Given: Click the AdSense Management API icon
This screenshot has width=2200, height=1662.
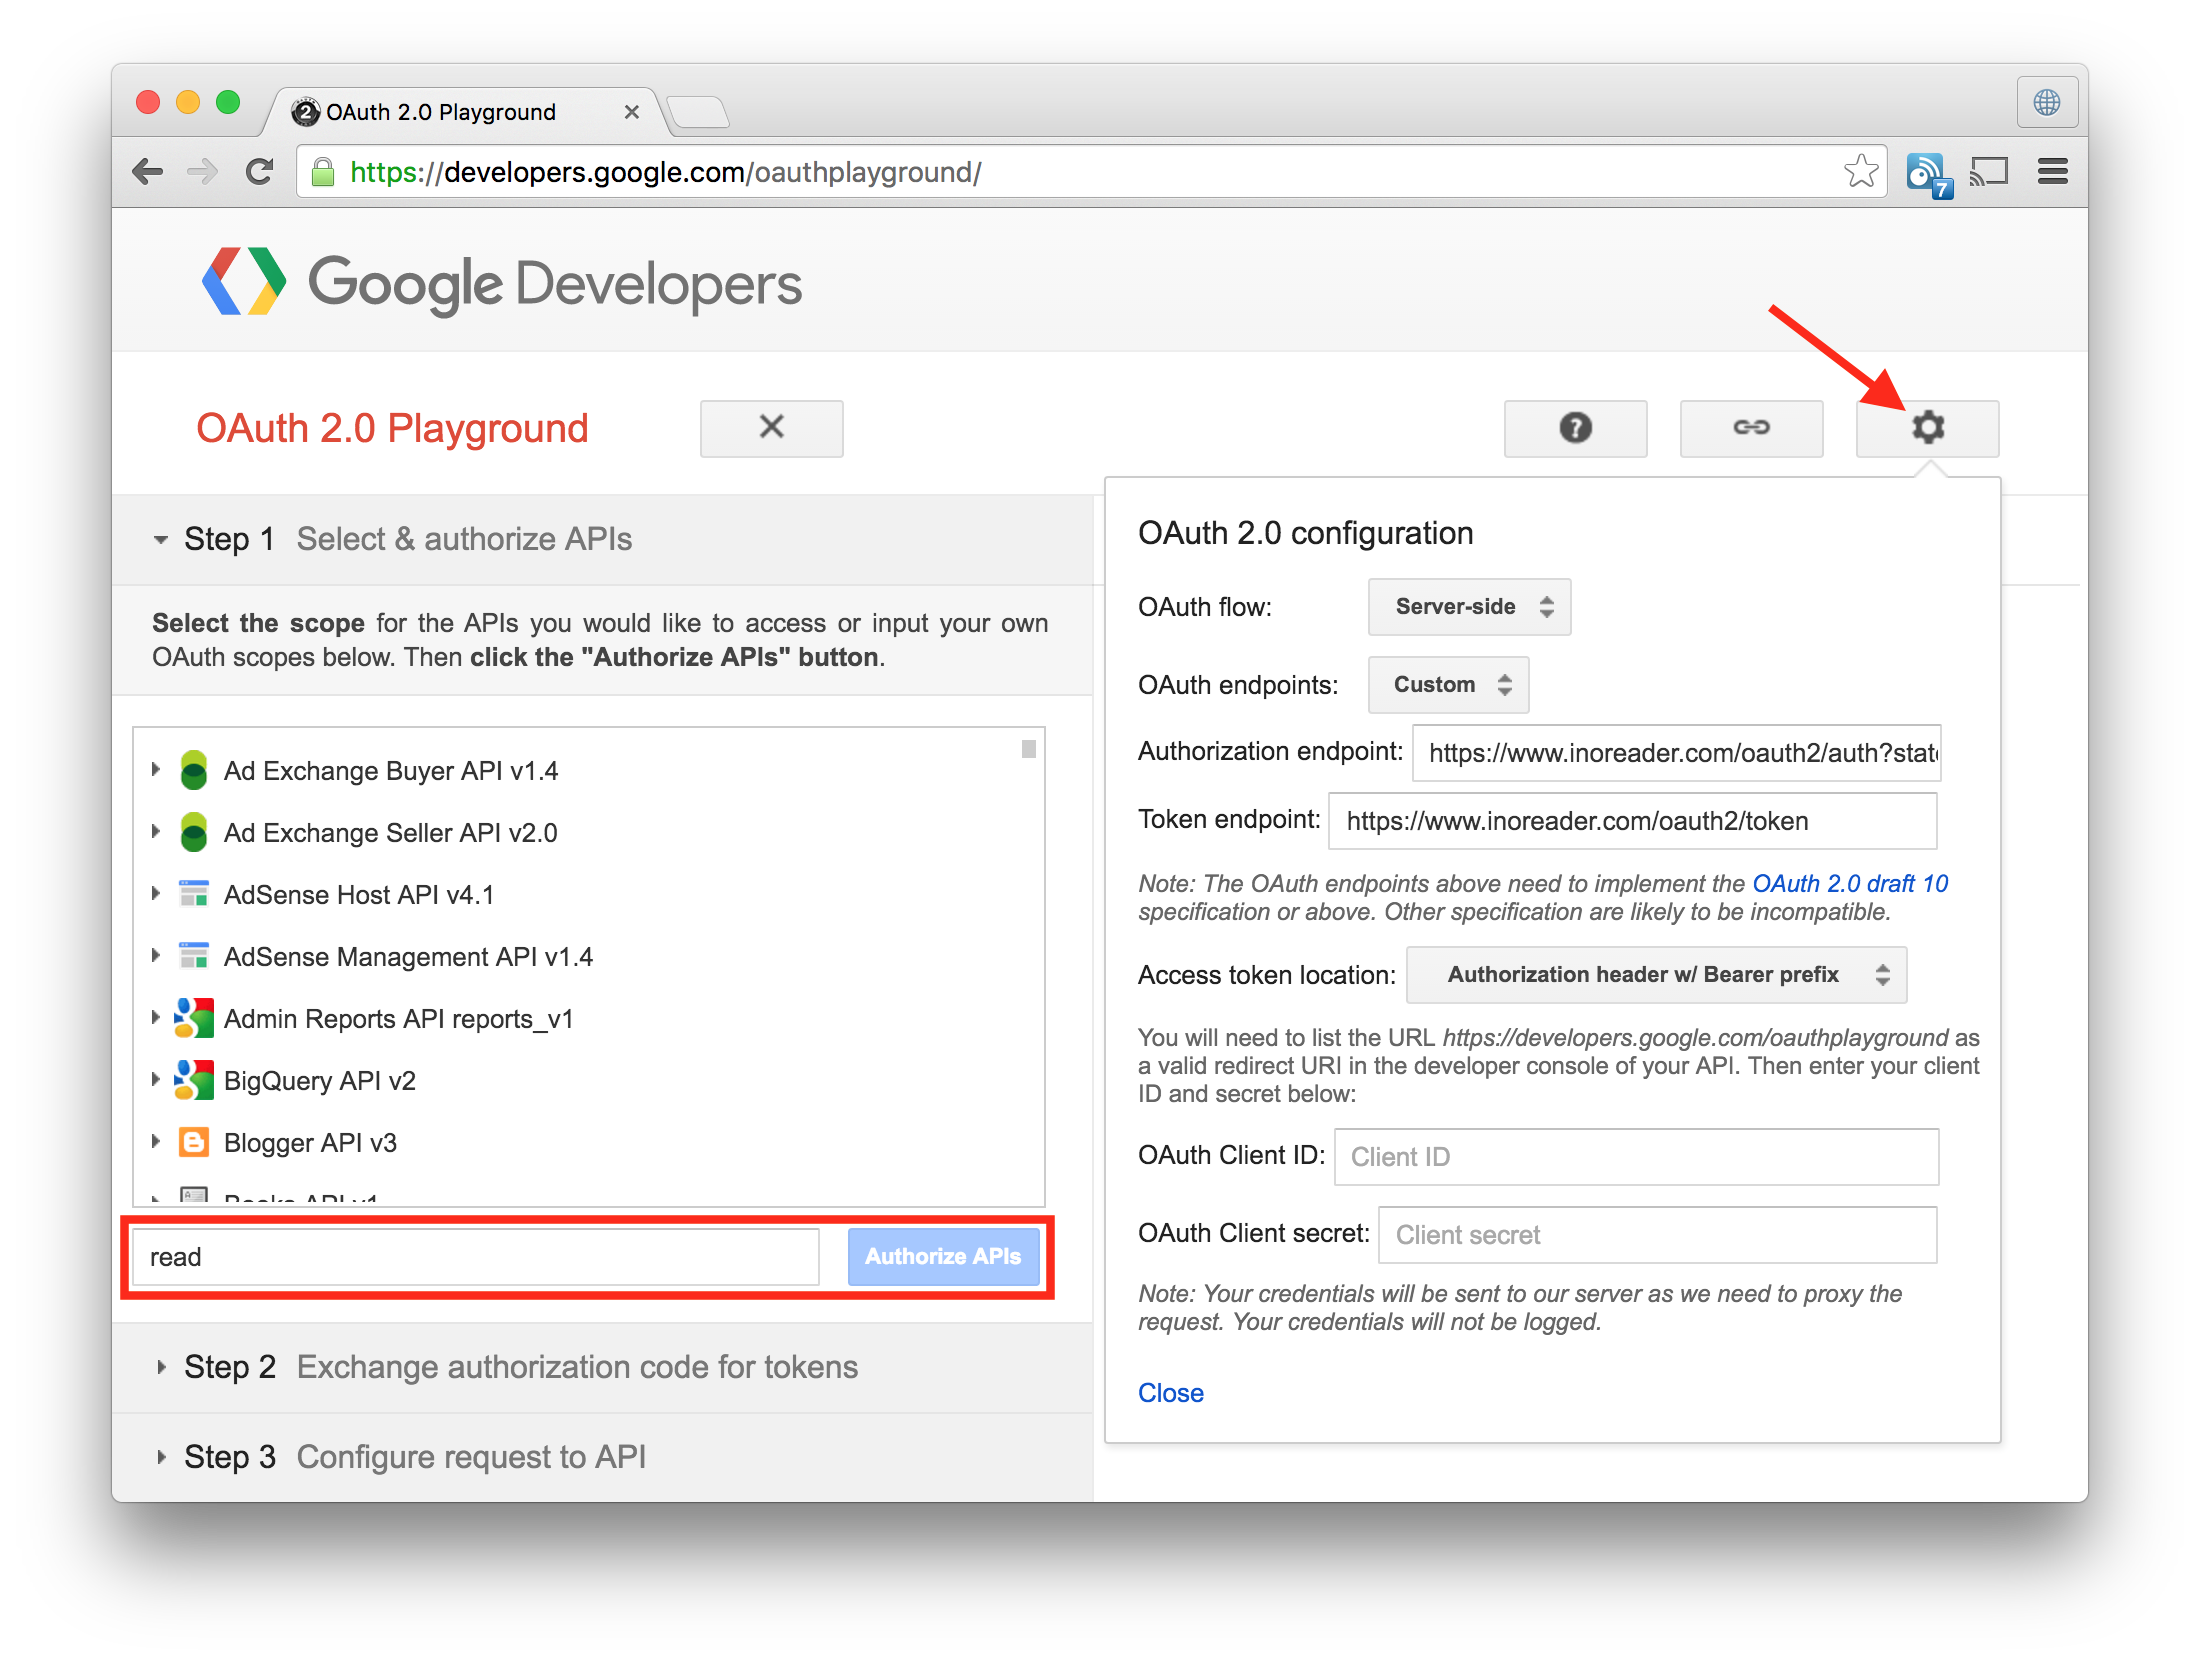Looking at the screenshot, I should (x=194, y=956).
